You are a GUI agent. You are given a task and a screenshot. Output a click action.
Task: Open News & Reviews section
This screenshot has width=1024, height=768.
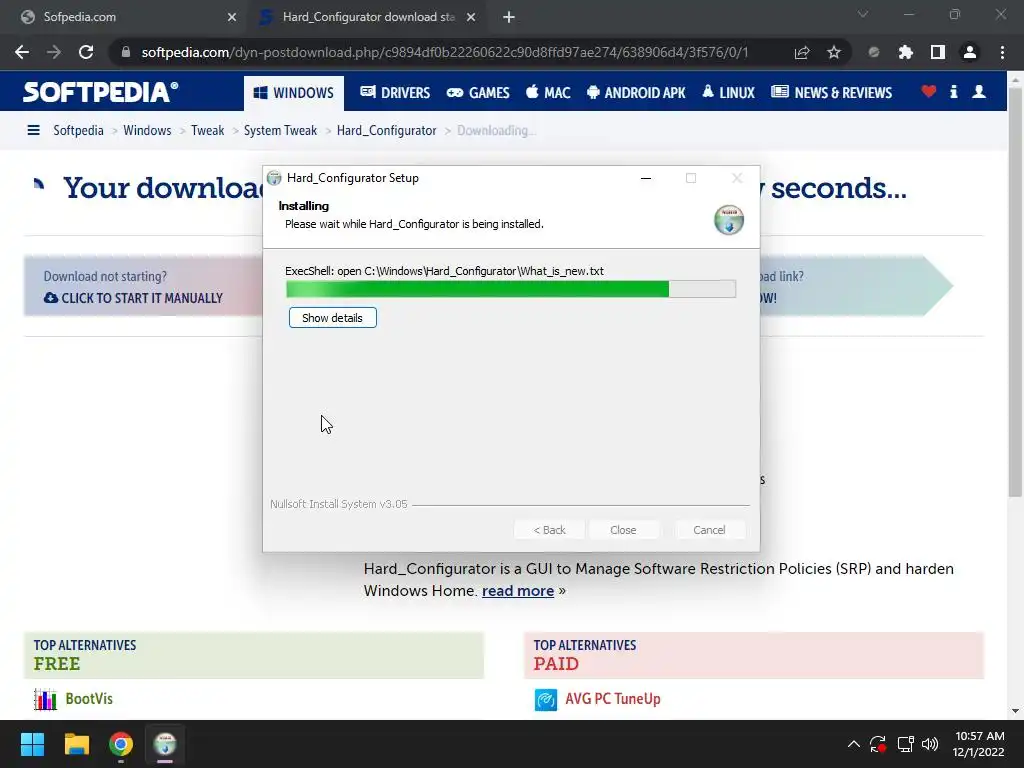[x=831, y=93]
